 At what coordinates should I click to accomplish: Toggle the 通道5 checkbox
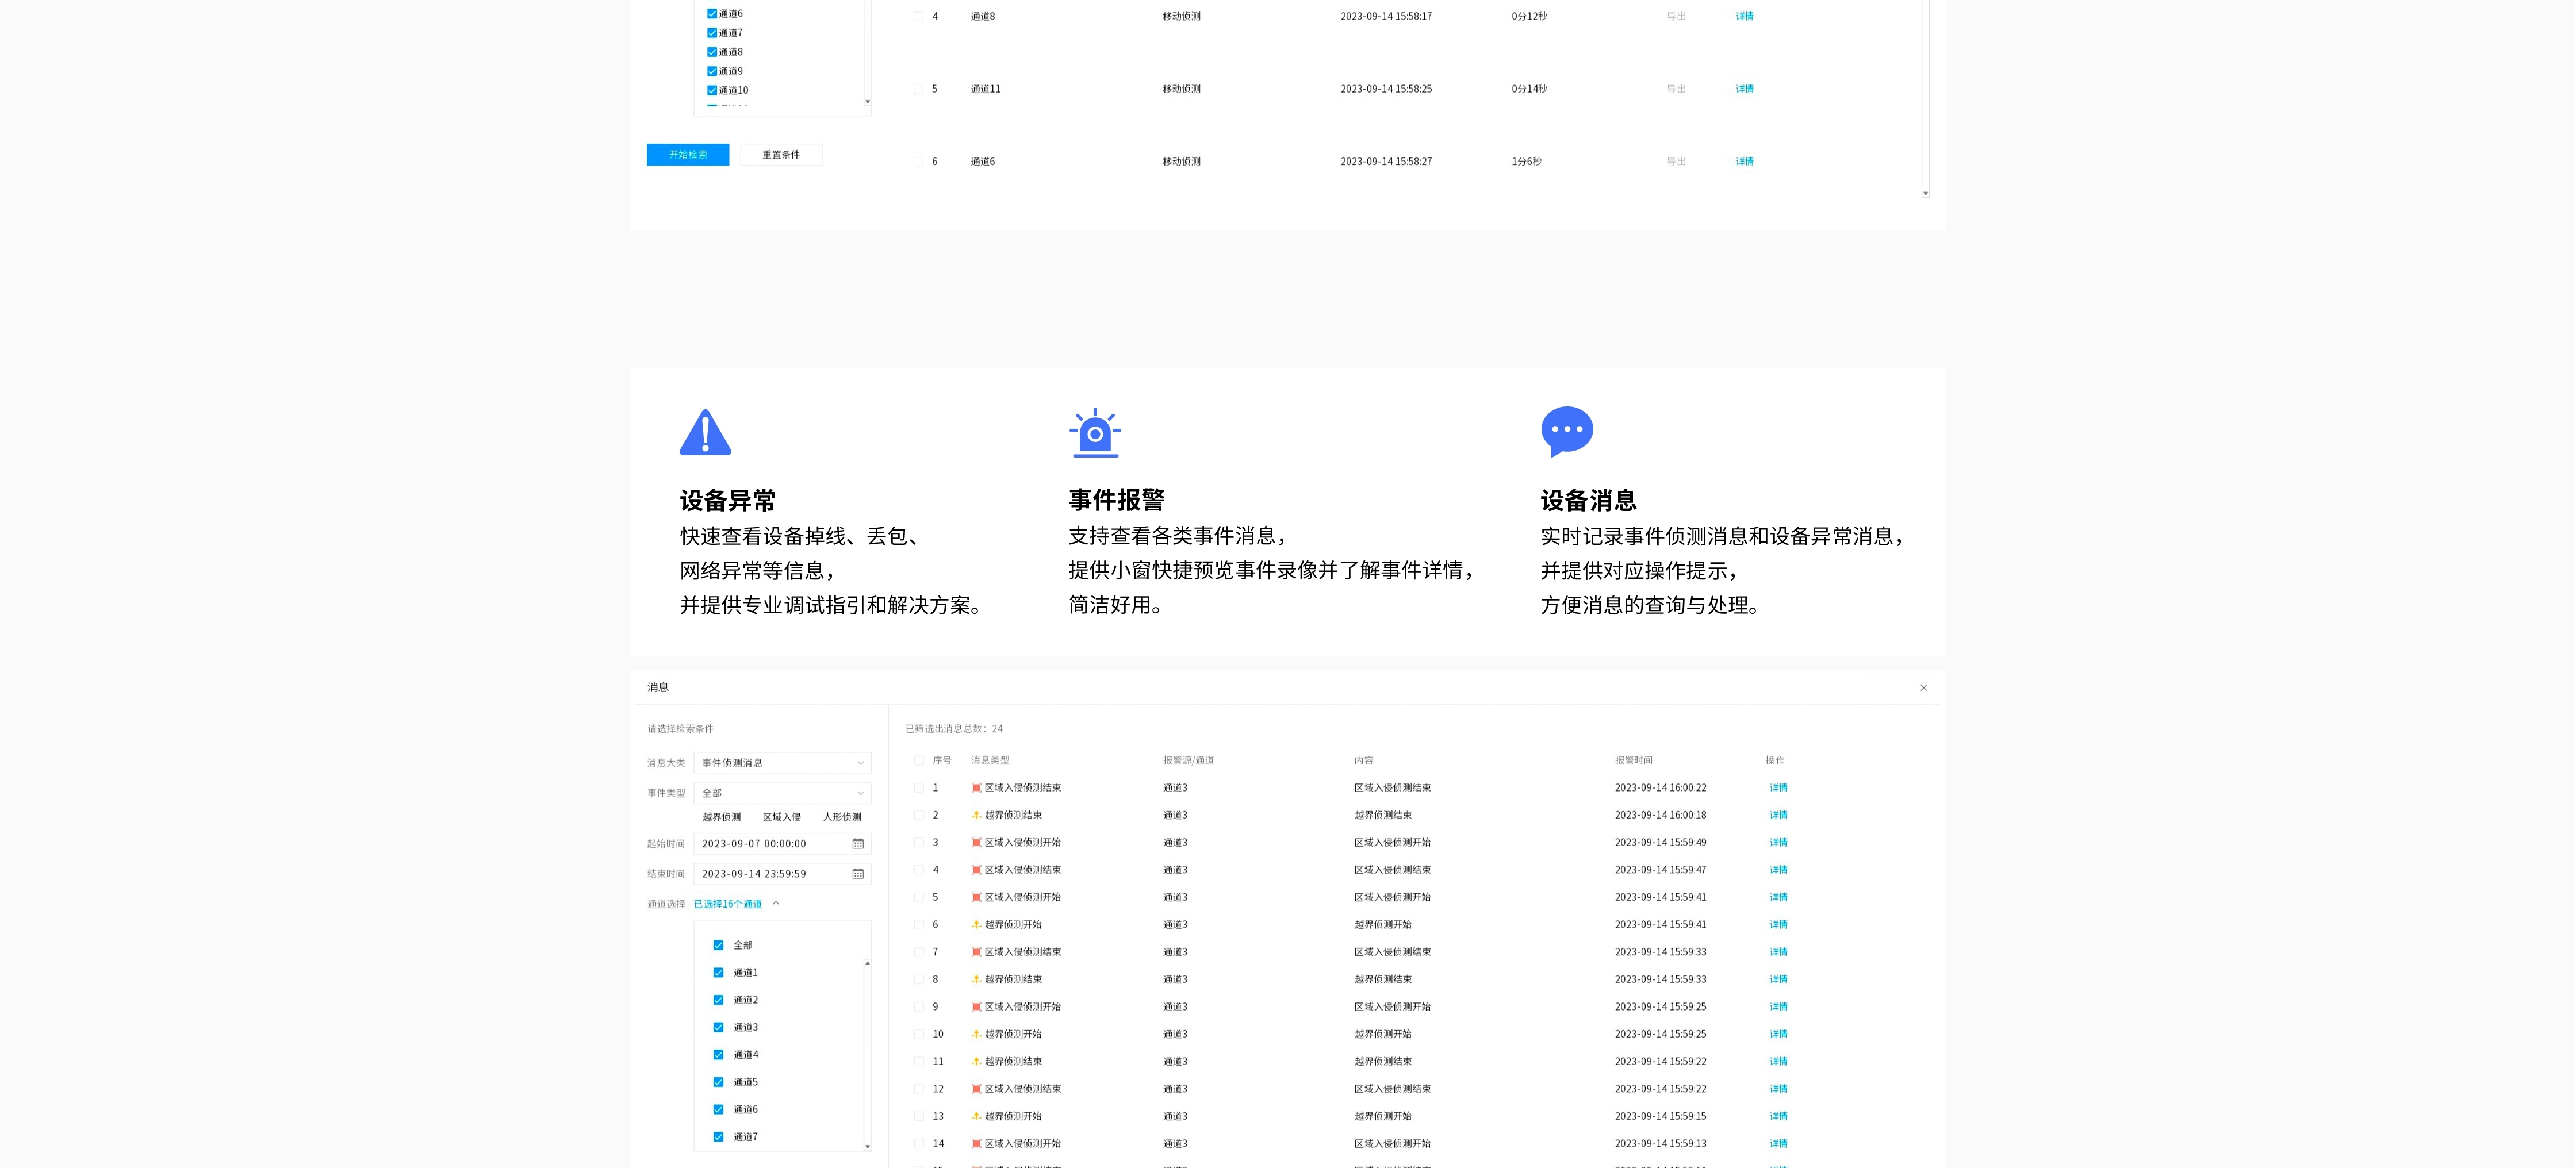tap(718, 1082)
